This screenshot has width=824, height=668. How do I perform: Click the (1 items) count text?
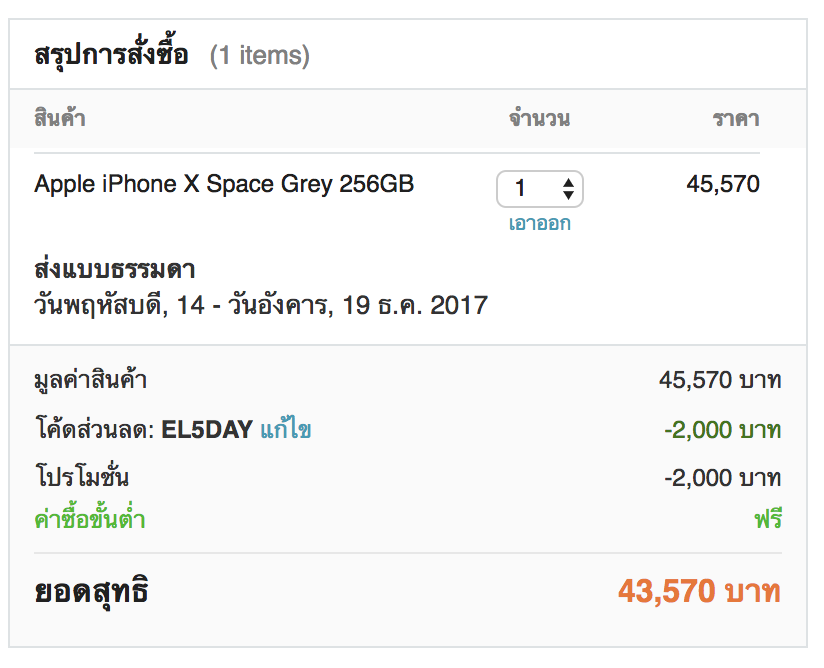(x=260, y=56)
